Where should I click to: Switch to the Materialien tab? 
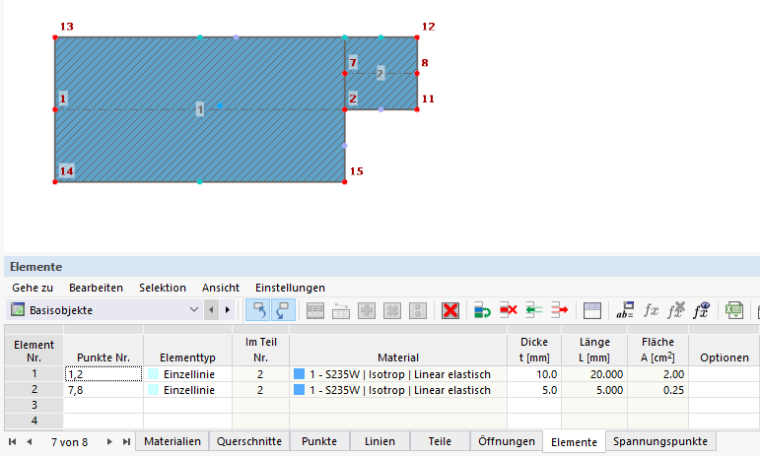[x=172, y=441]
